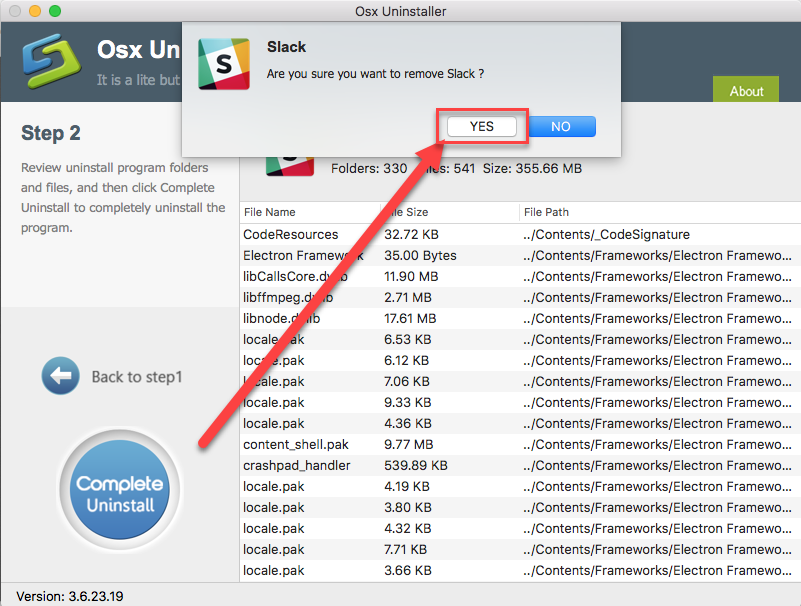The height and width of the screenshot is (606, 801).
Task: Open the About tab
Action: coord(746,91)
